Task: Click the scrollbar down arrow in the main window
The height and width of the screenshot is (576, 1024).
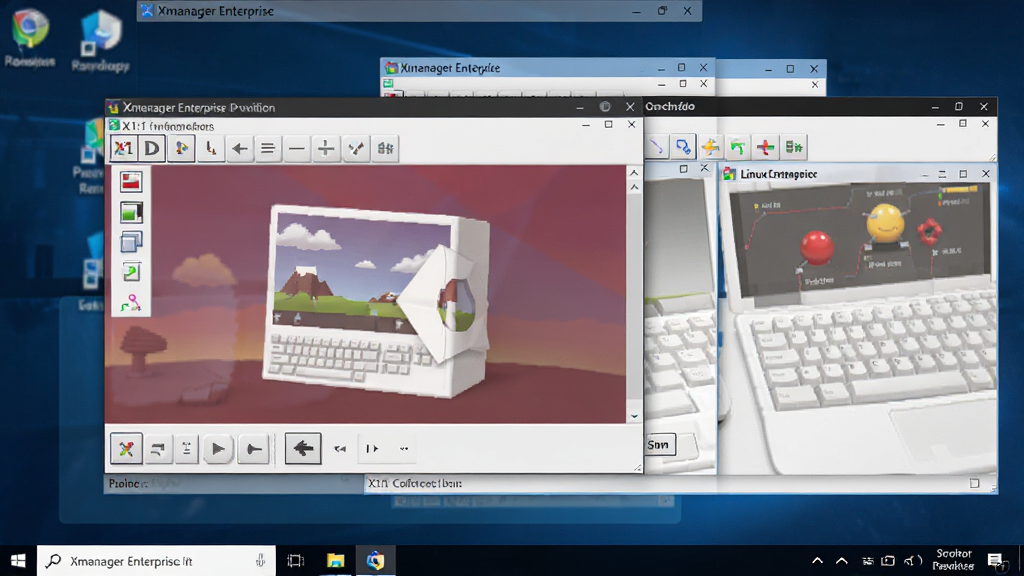Action: [x=634, y=416]
